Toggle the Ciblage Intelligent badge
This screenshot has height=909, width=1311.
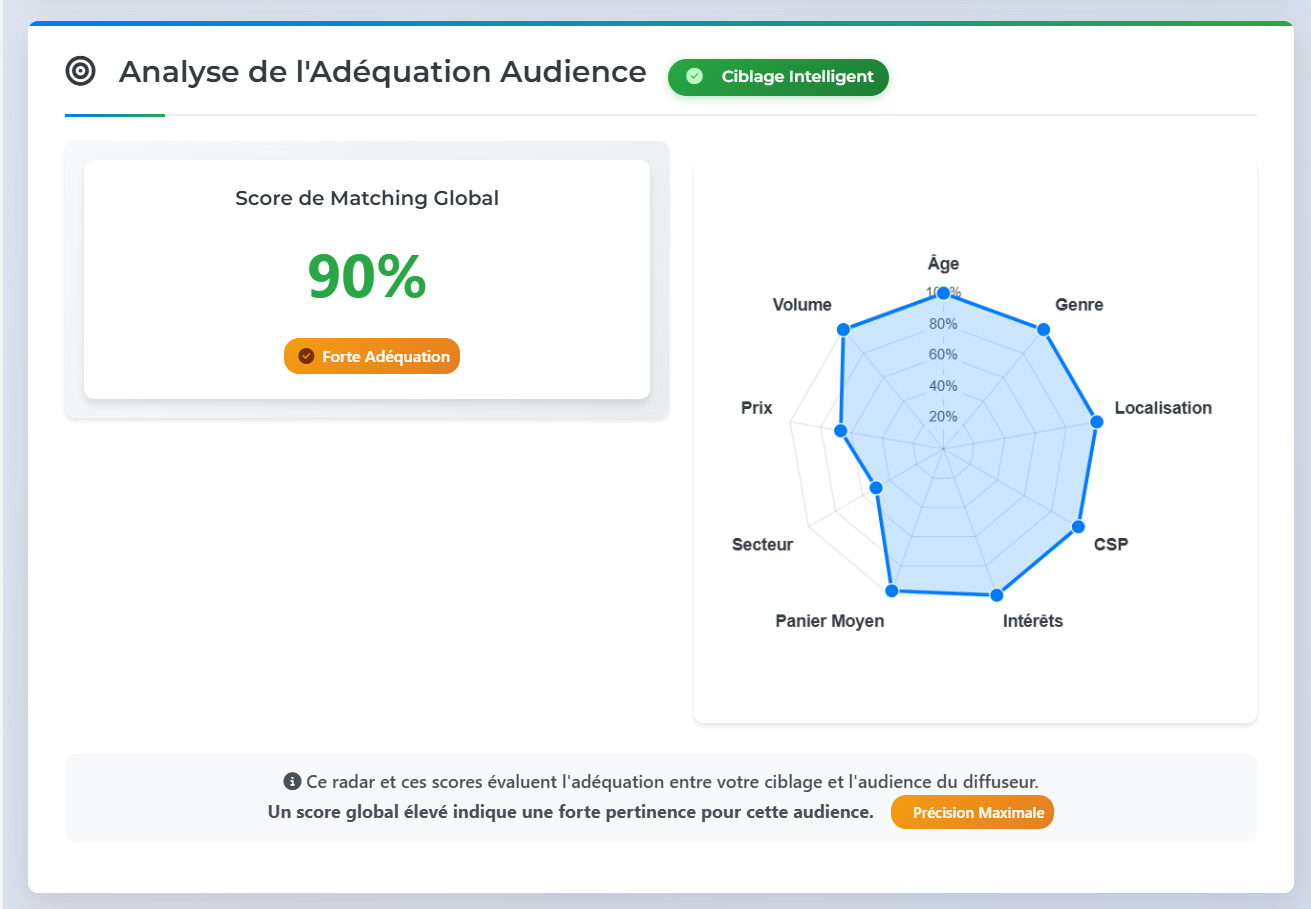pos(778,77)
